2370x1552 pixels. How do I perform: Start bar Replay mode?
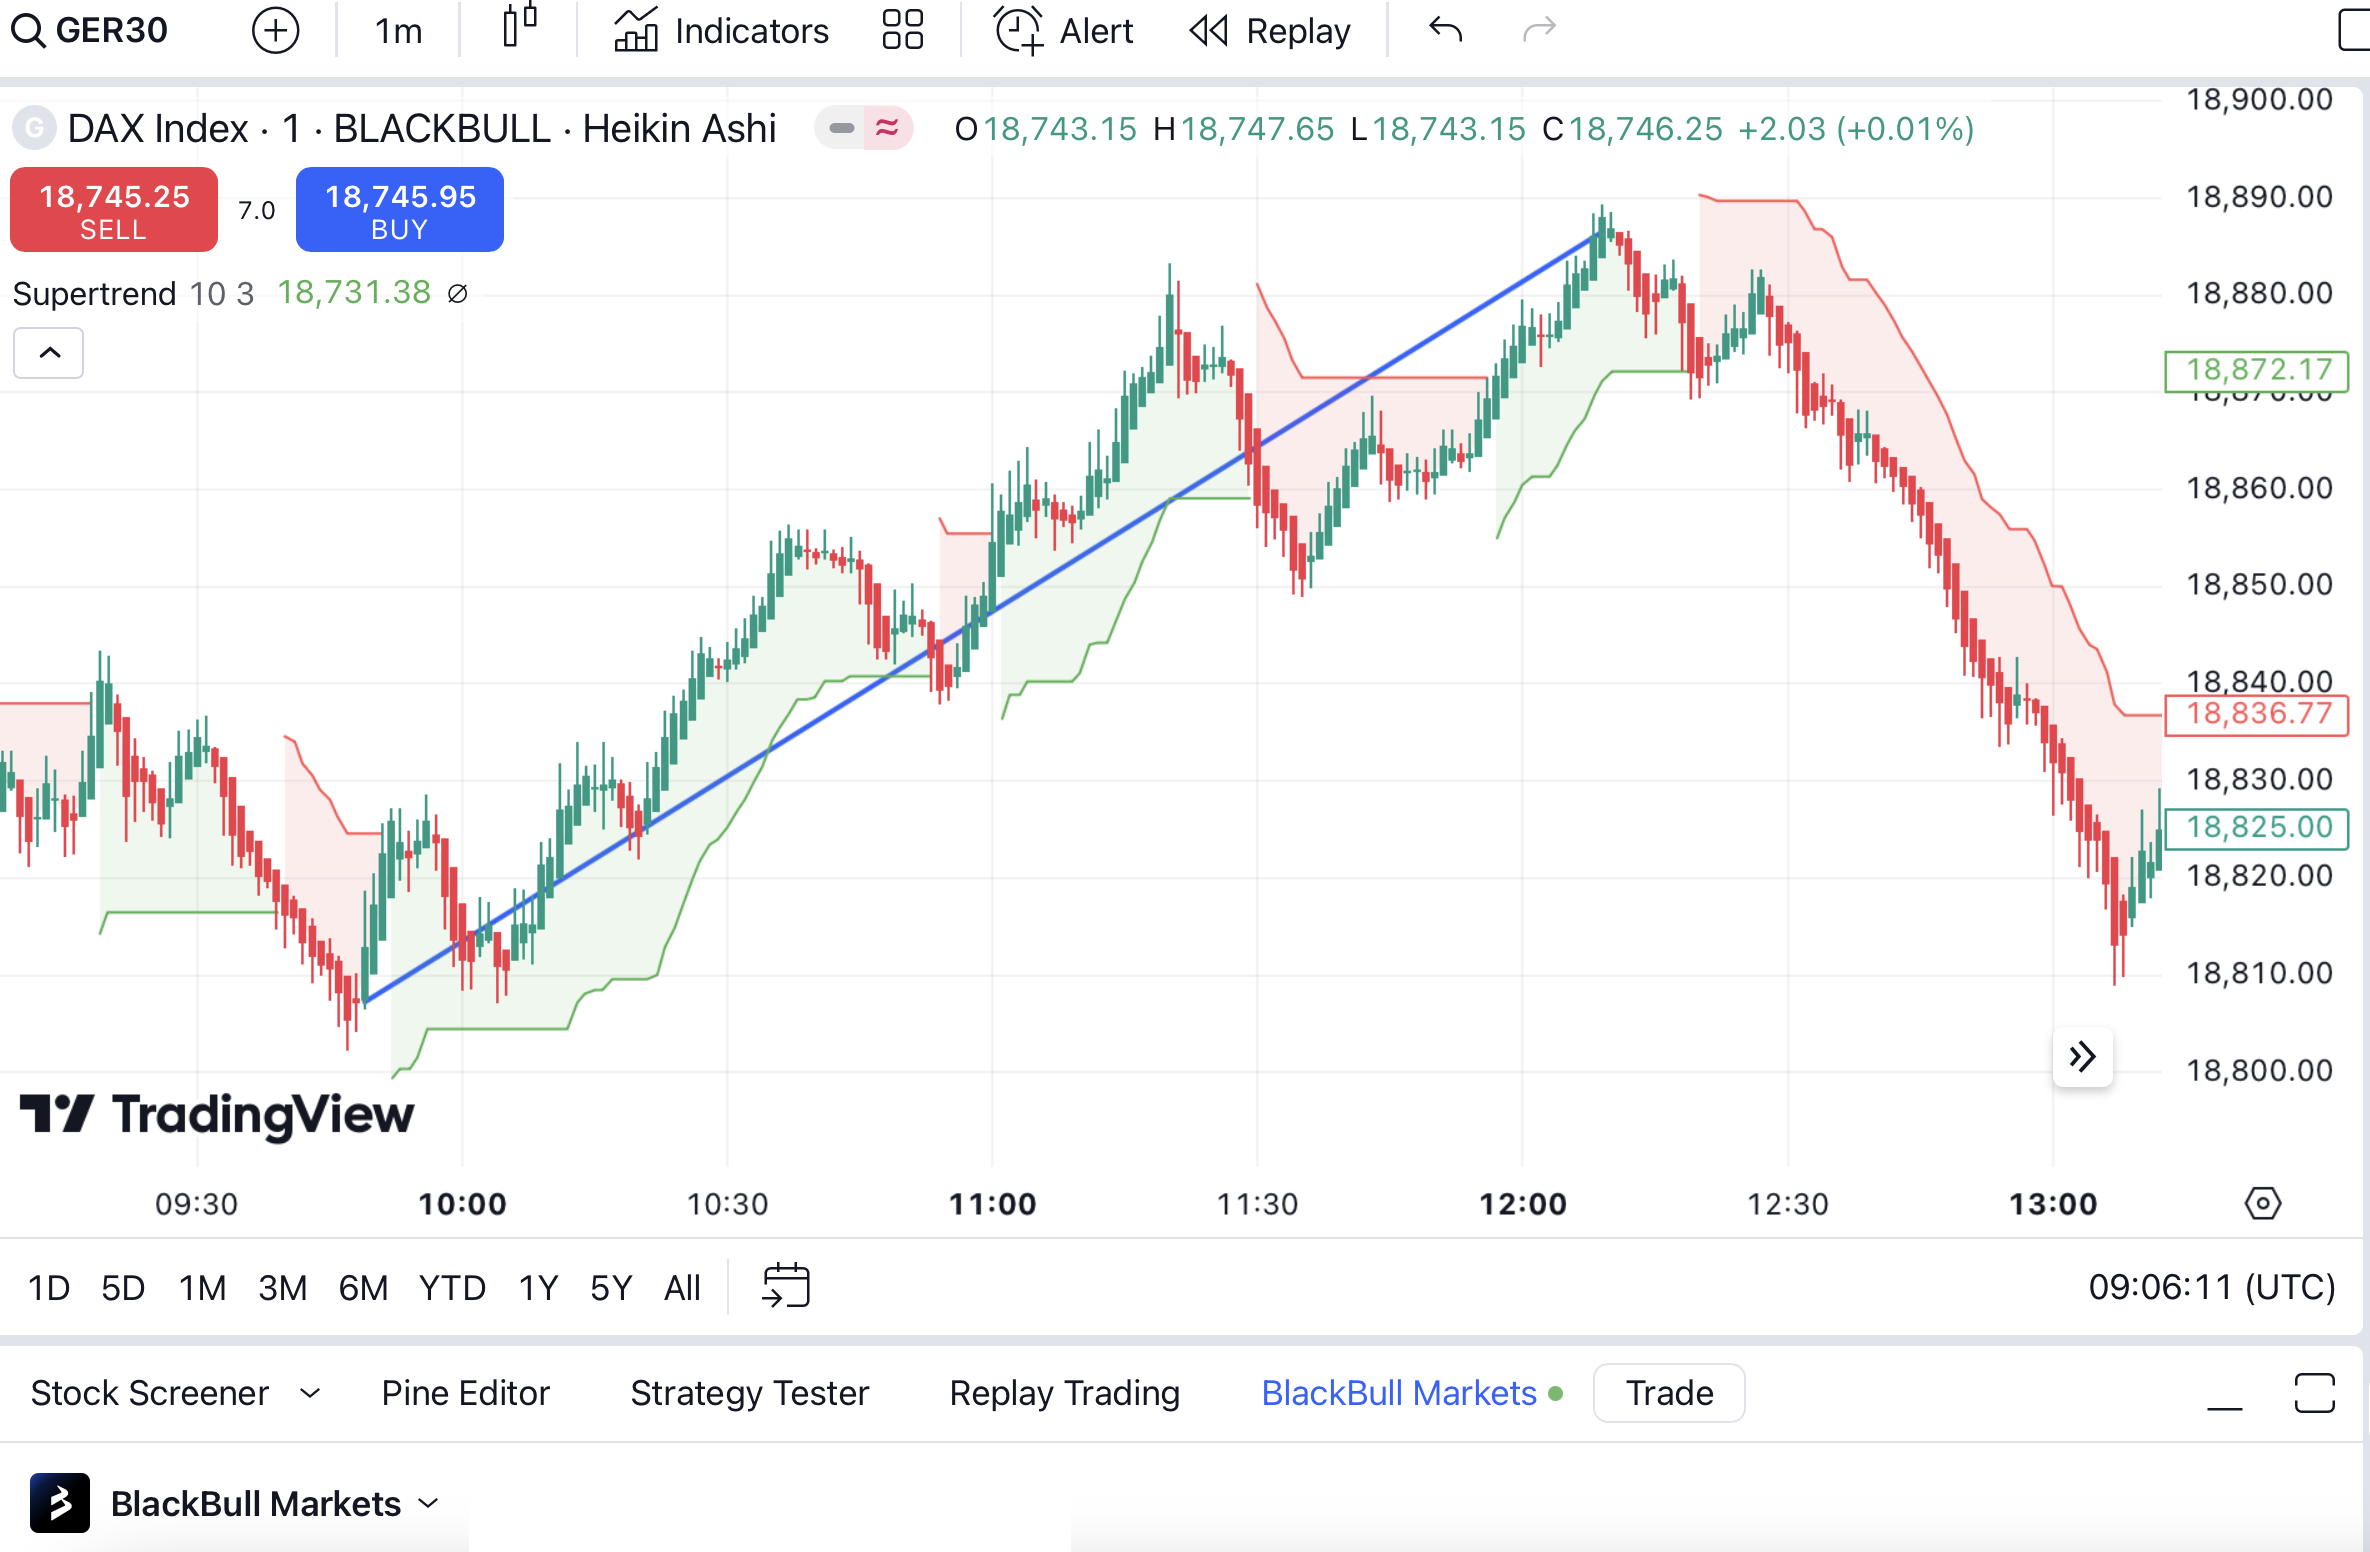pos(1269,31)
